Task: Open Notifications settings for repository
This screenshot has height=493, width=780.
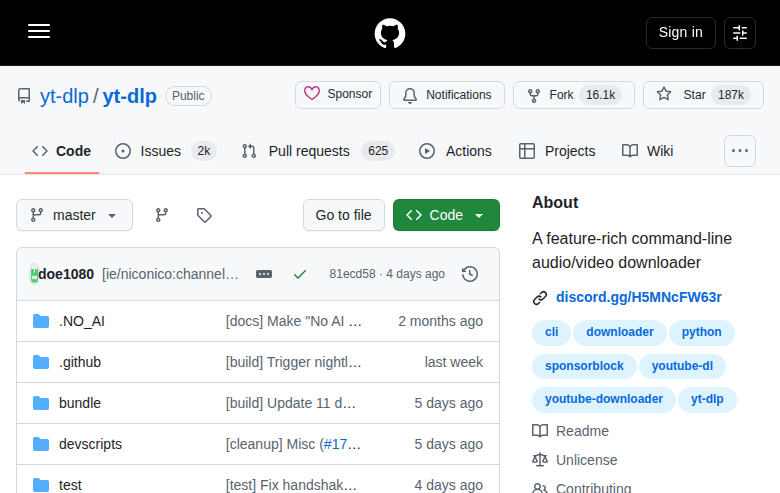Action: [x=447, y=95]
